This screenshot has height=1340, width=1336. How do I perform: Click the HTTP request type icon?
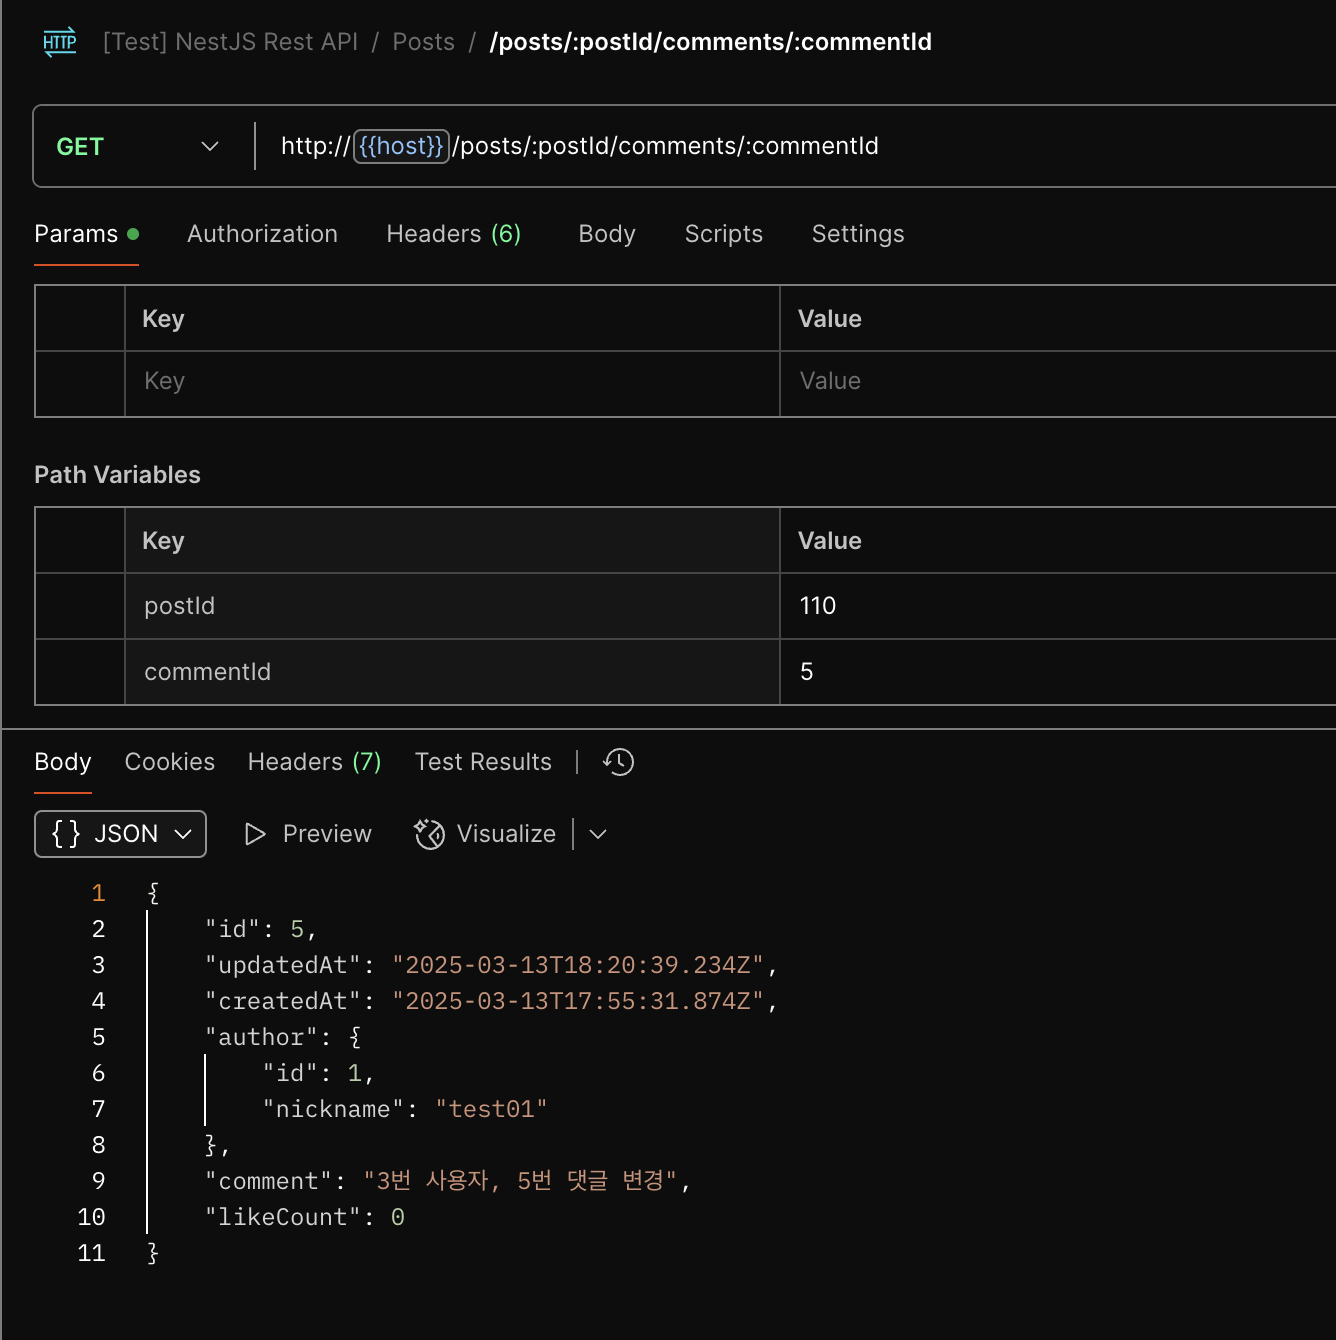[60, 42]
